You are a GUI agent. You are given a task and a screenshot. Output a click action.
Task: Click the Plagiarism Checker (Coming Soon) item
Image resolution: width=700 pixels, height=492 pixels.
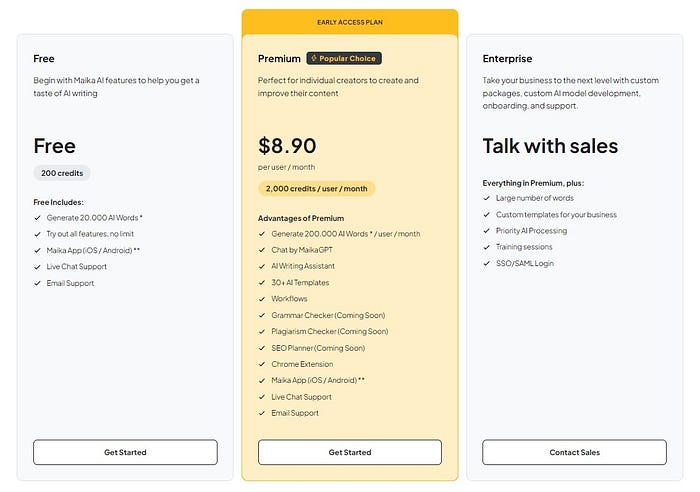coord(330,331)
